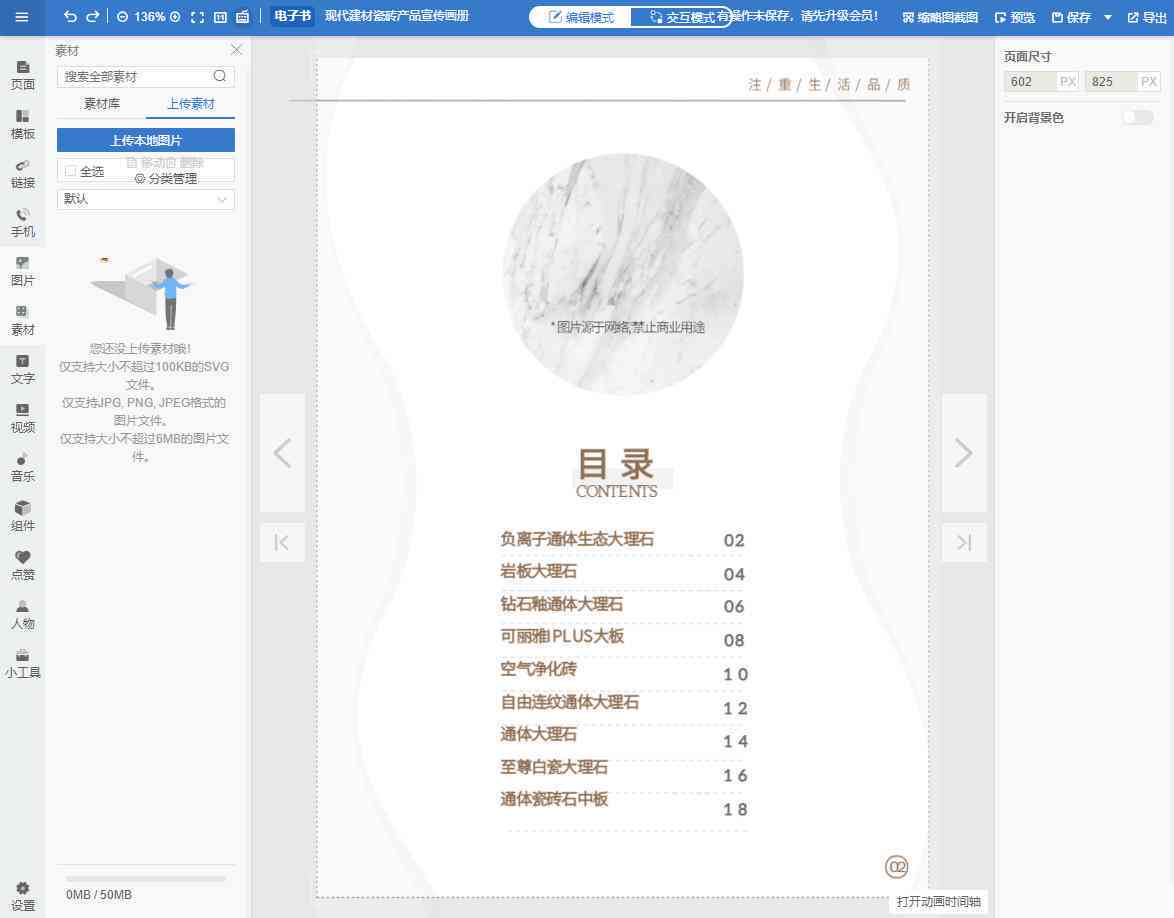The image size is (1174, 918).
Task: Select the marble circle image
Action: (622, 274)
